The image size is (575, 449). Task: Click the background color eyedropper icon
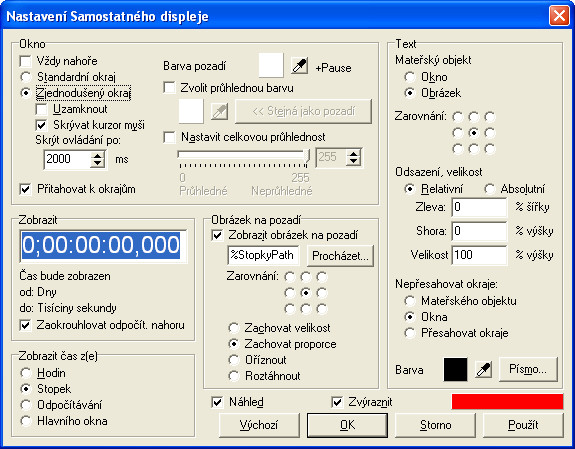click(299, 66)
